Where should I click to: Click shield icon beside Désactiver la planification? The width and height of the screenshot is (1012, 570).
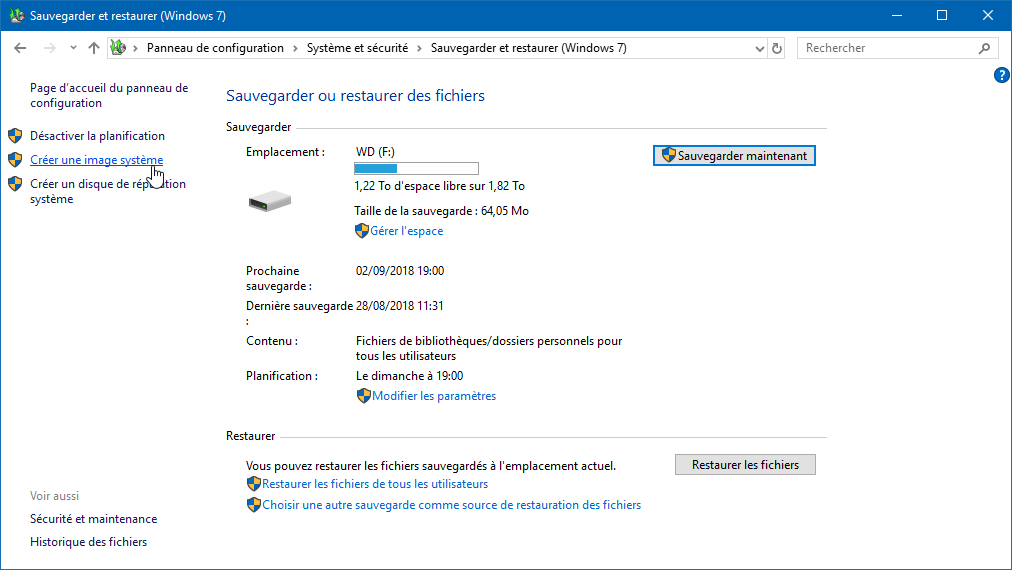pyautogui.click(x=15, y=136)
